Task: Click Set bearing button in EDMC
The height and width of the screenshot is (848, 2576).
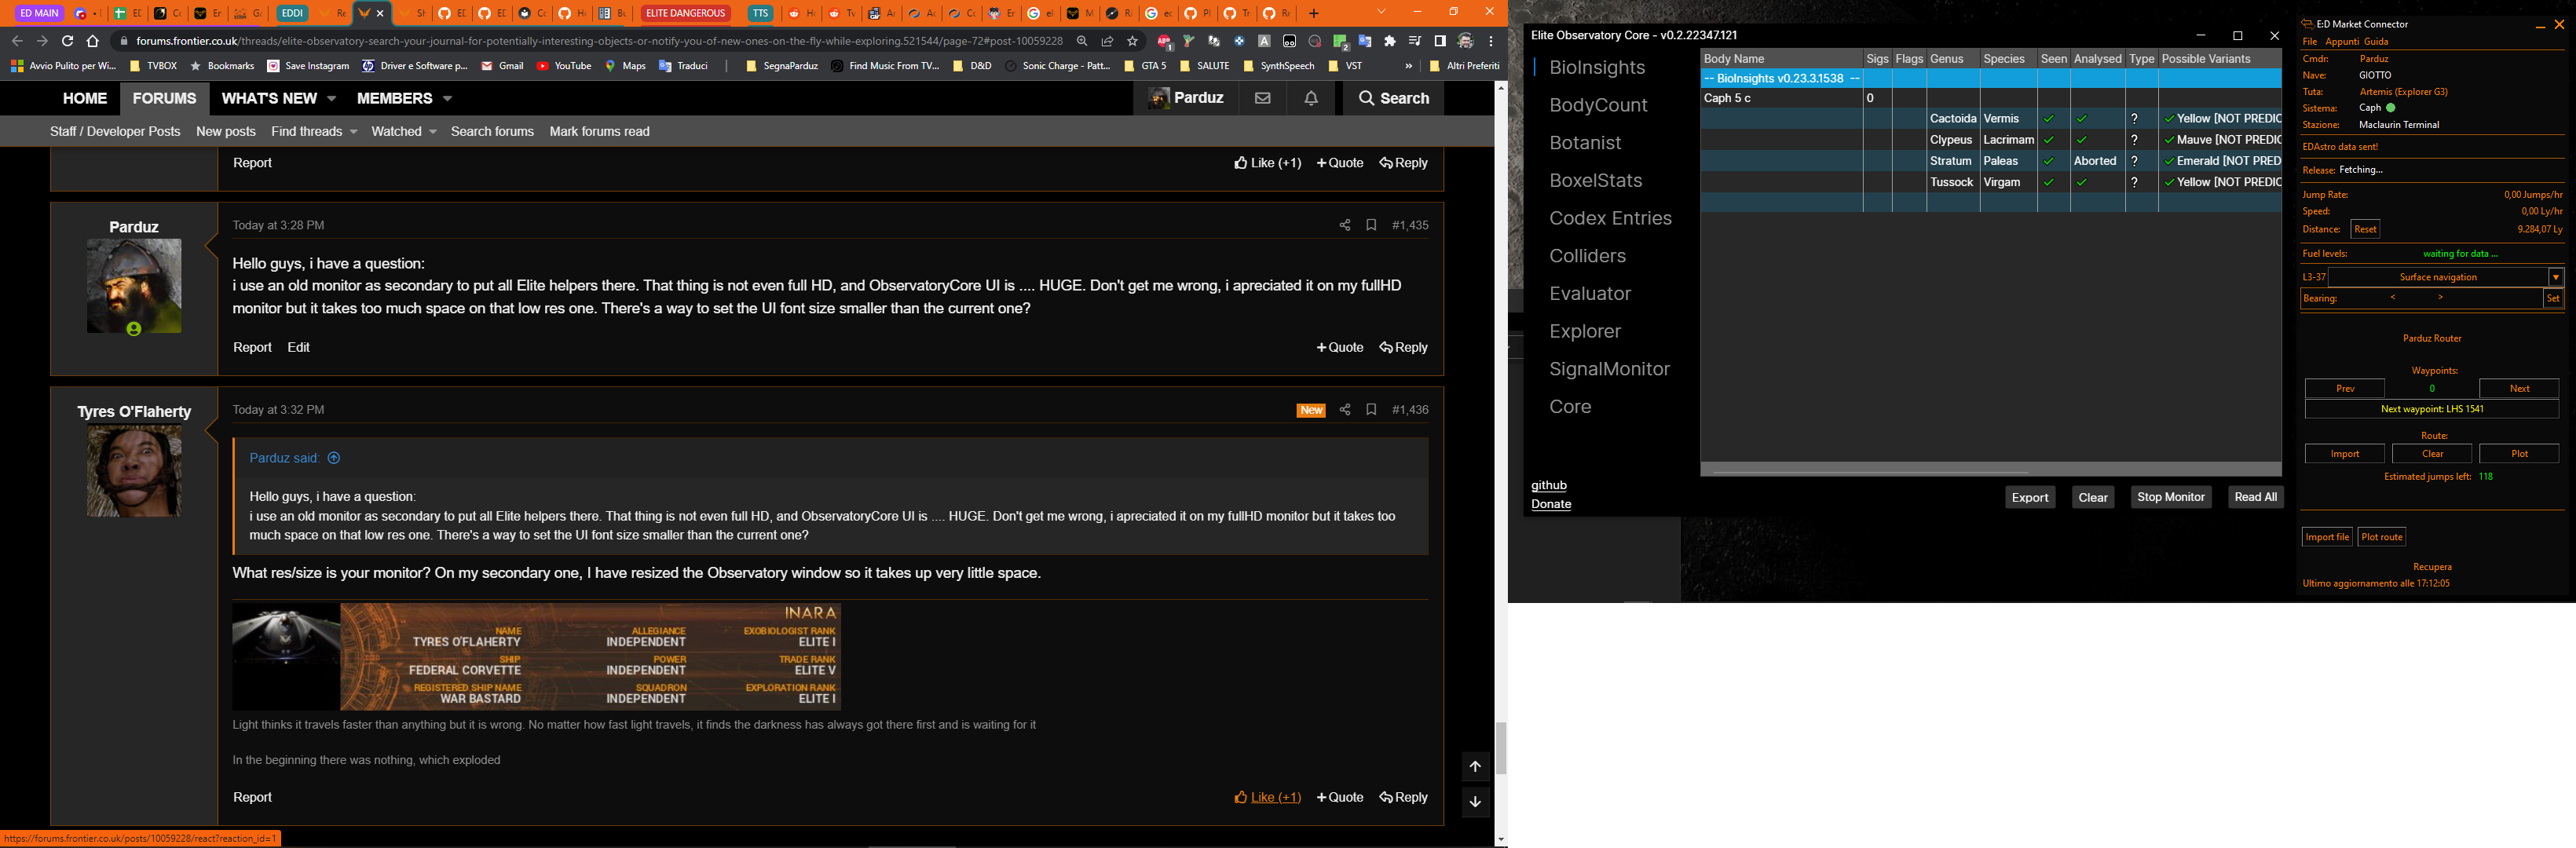Action: click(2553, 298)
